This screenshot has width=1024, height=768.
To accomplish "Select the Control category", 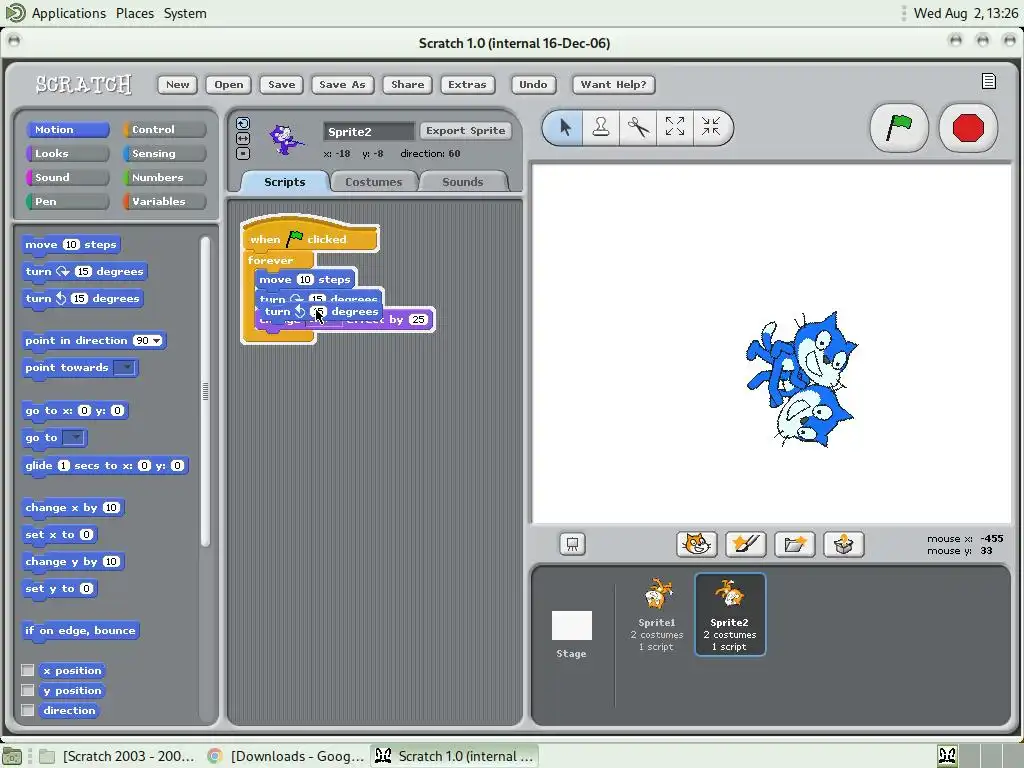I will pyautogui.click(x=165, y=129).
